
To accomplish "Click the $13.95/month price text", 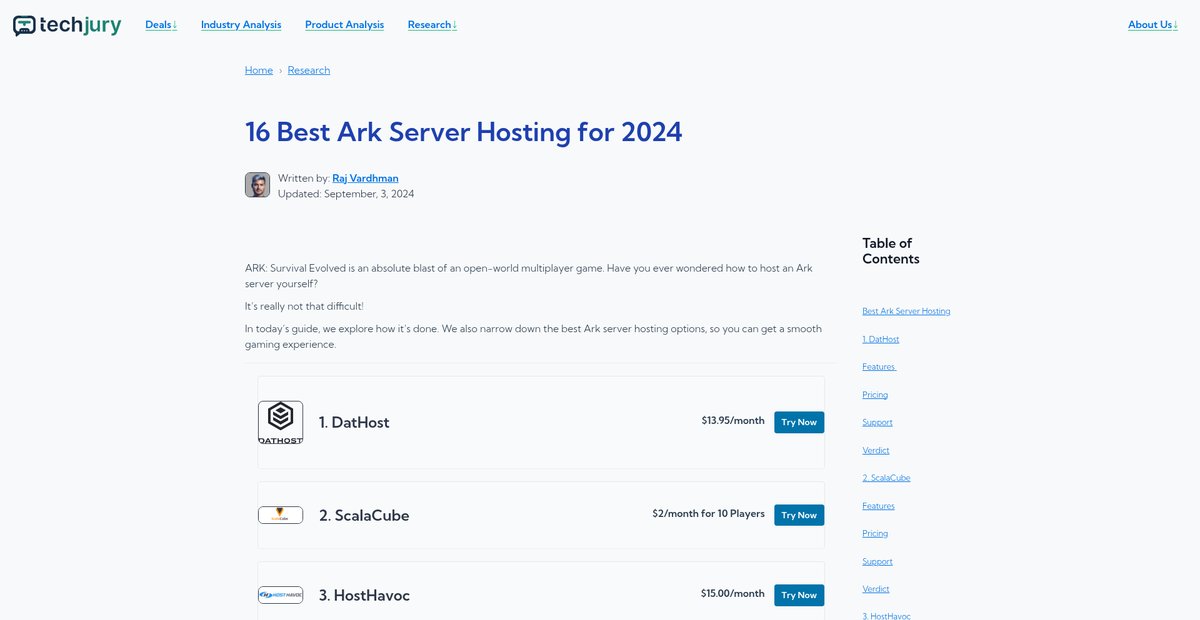I will tap(733, 421).
